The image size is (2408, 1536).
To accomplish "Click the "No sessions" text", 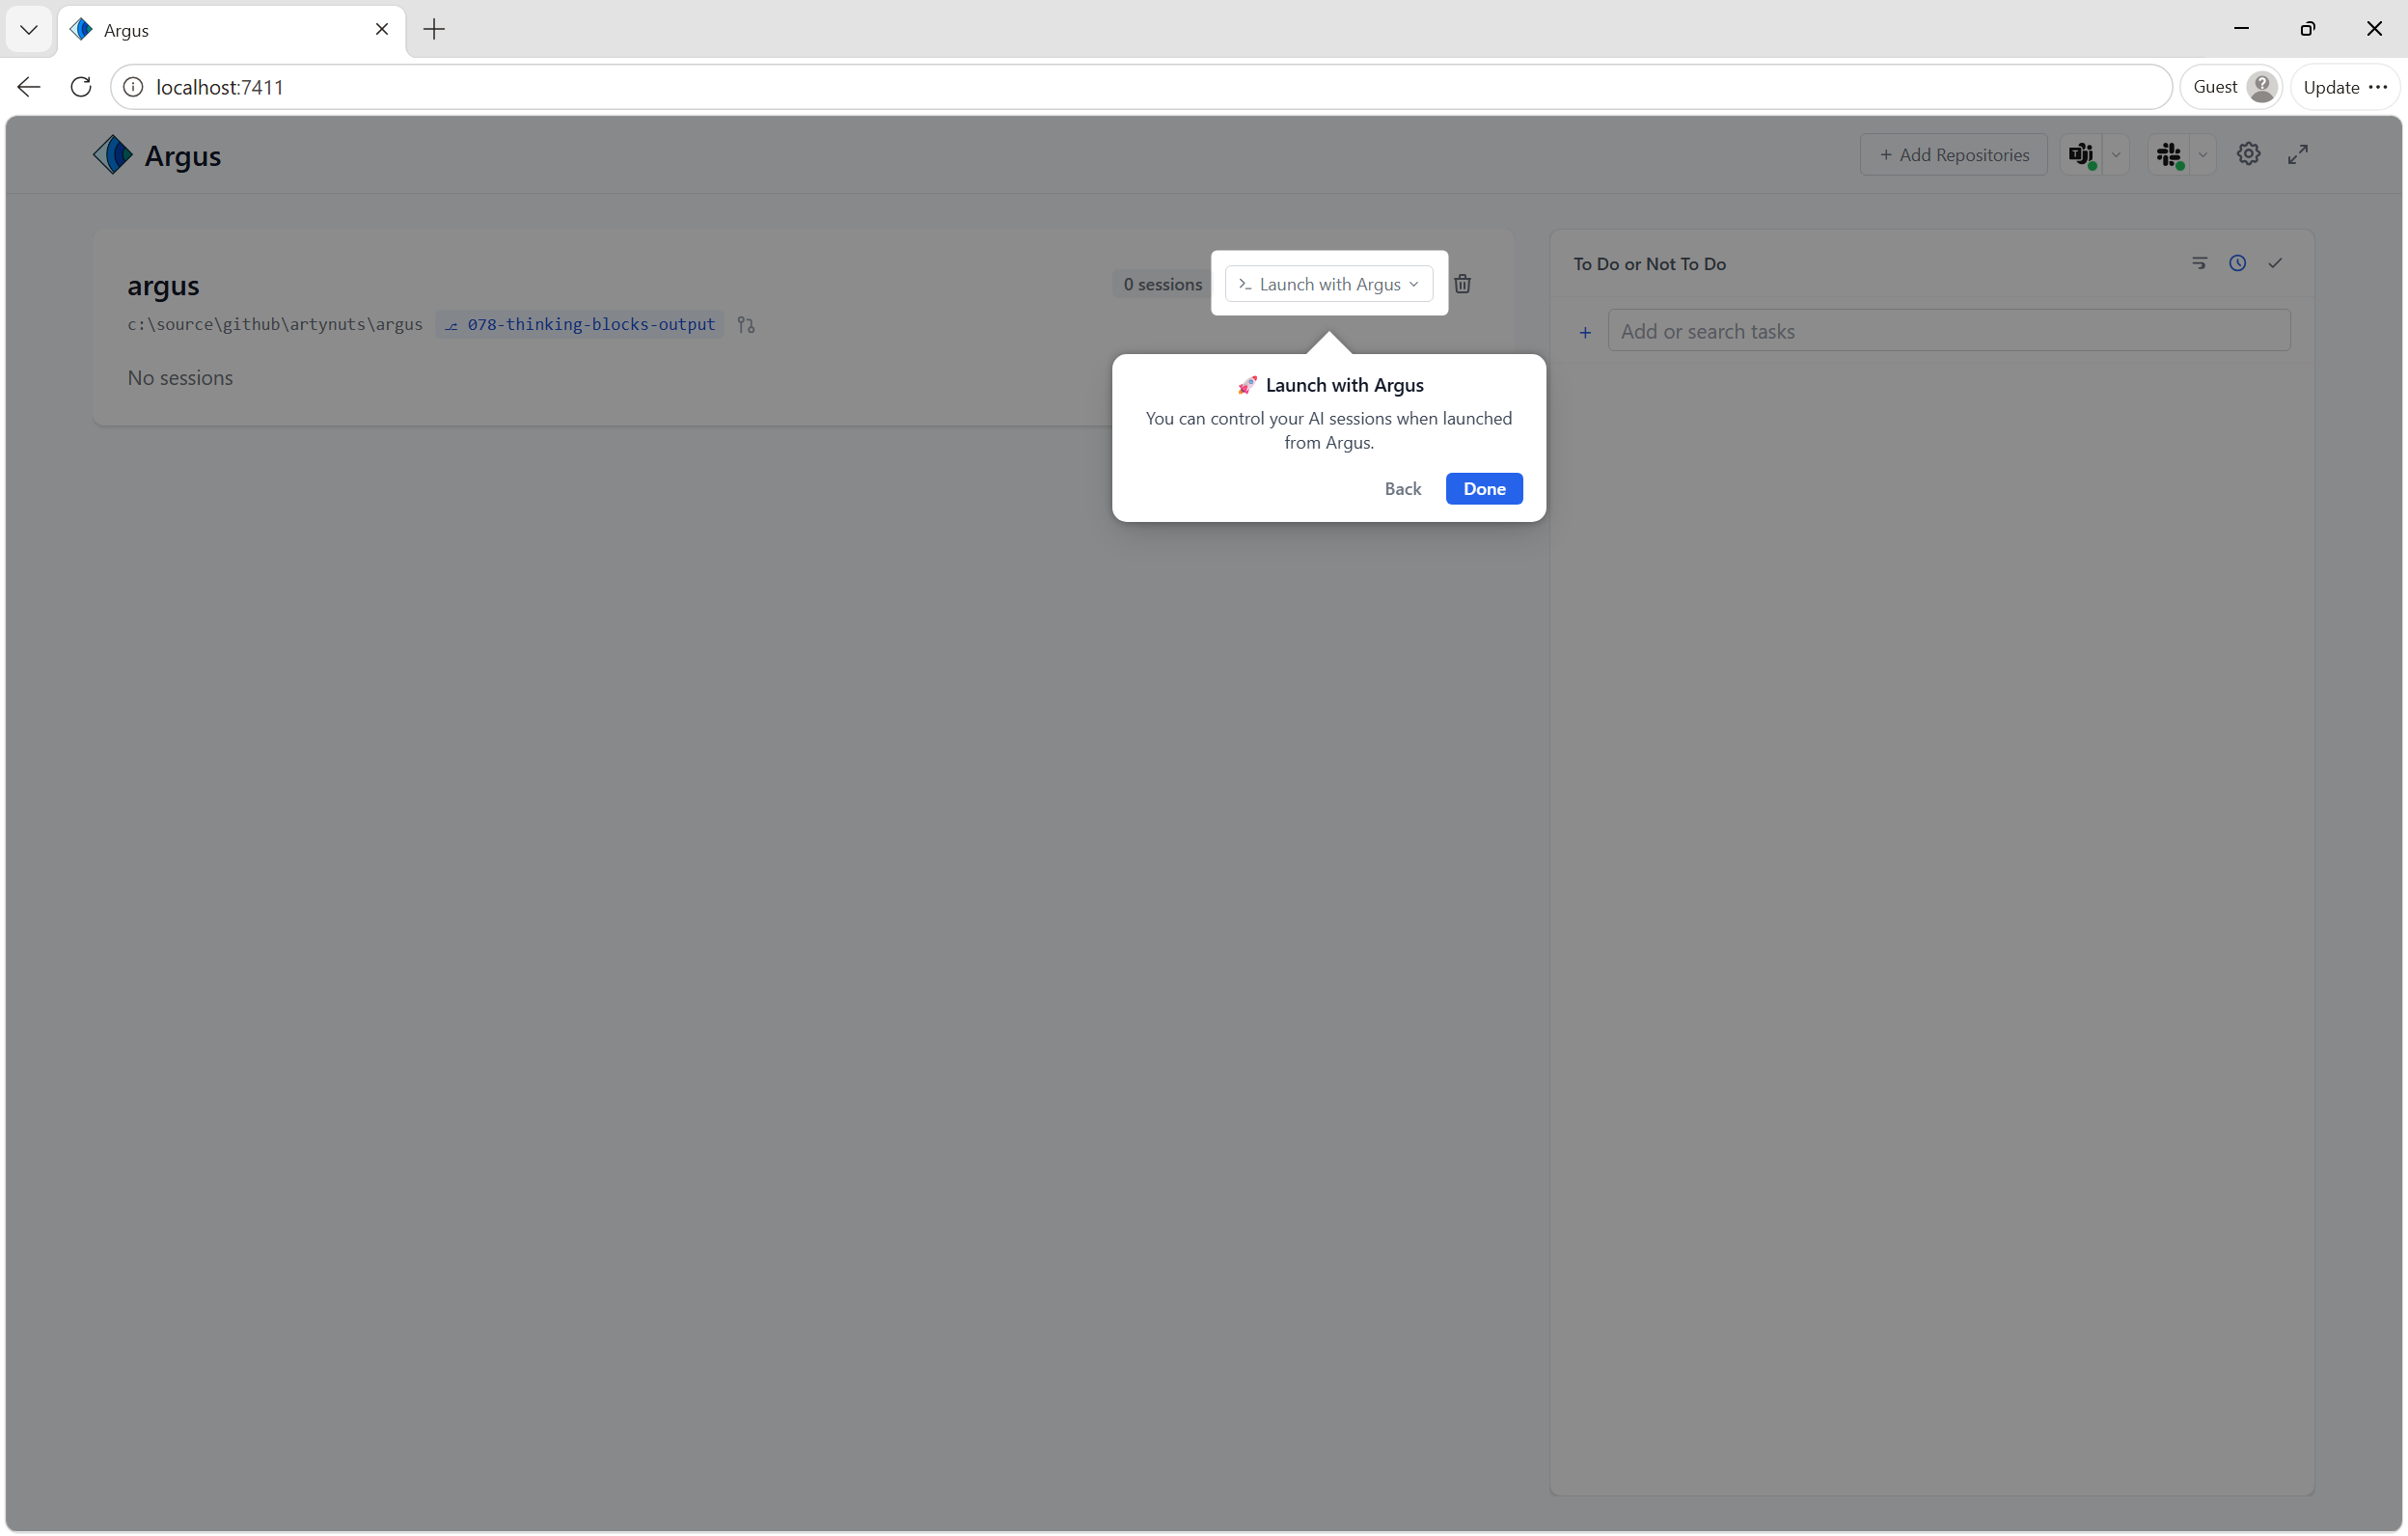I will pyautogui.click(x=180, y=378).
